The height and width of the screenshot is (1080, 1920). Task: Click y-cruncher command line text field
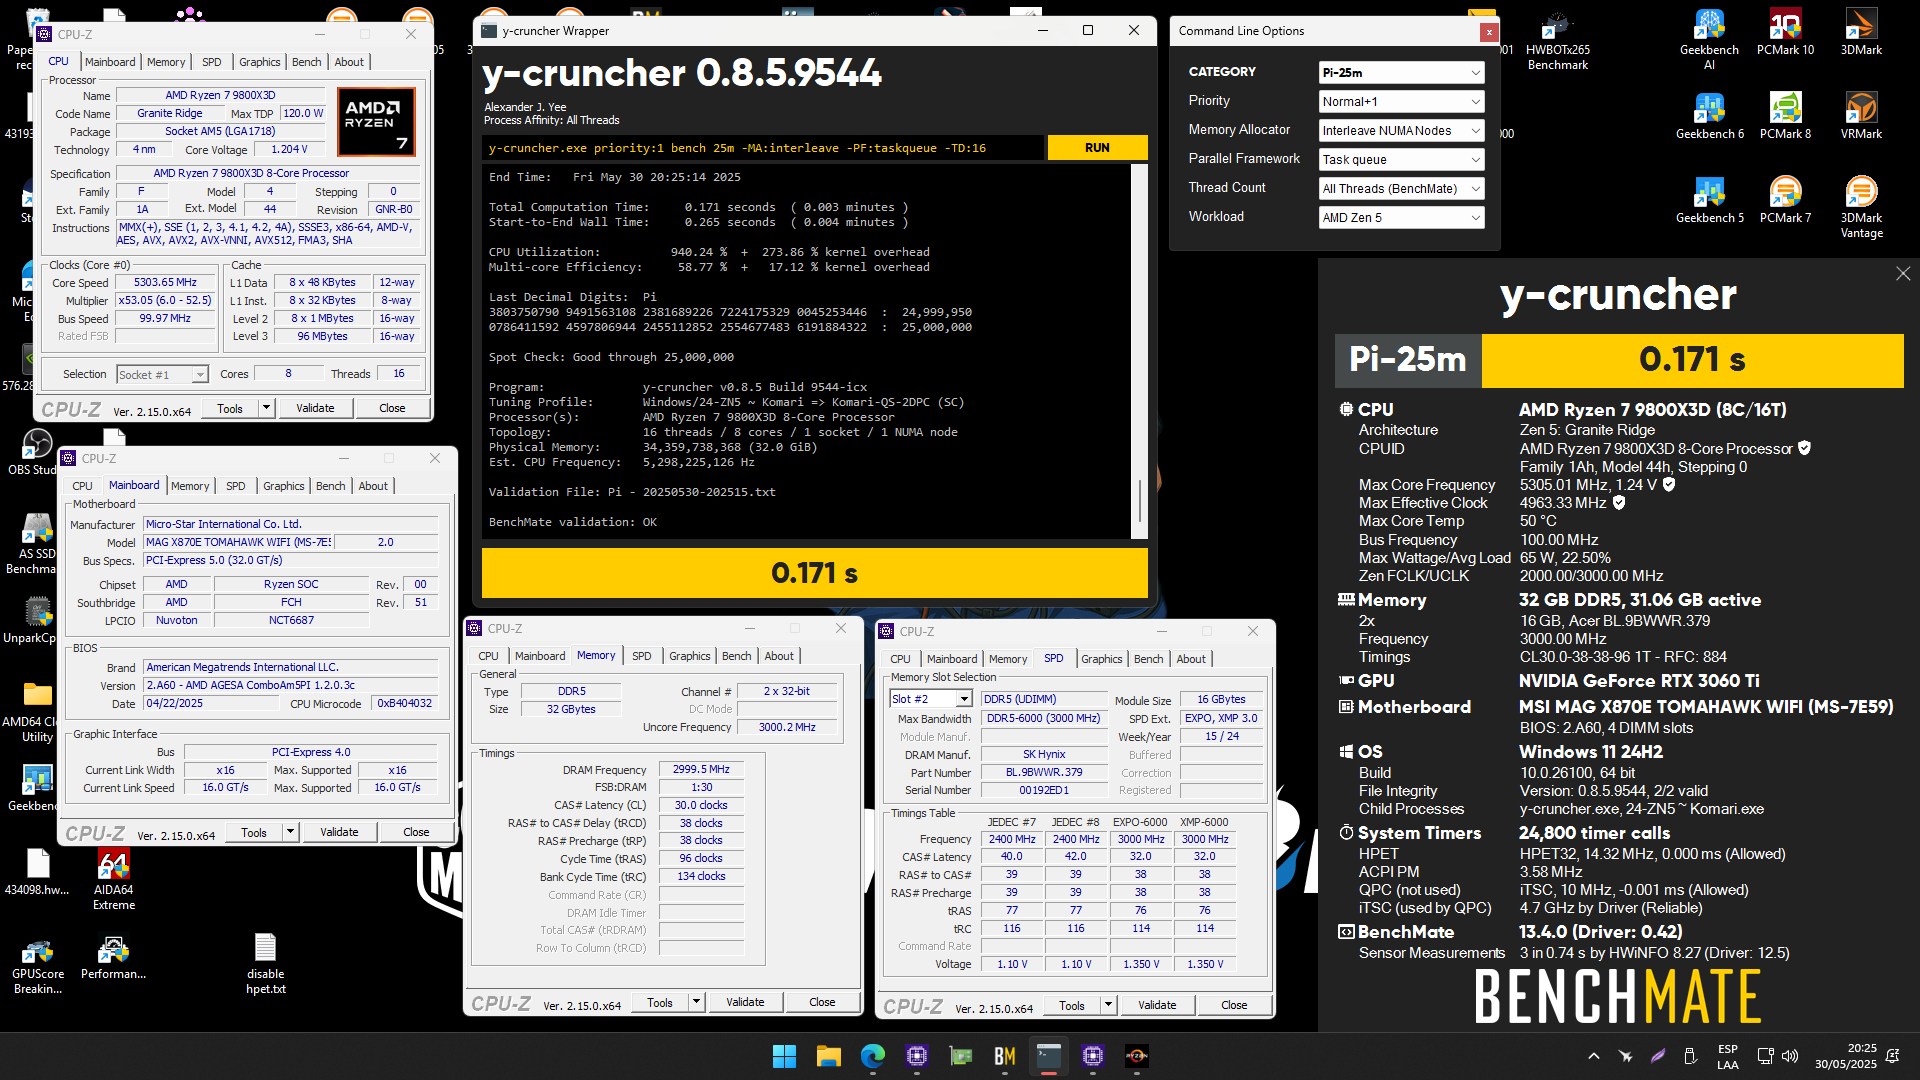click(x=762, y=148)
